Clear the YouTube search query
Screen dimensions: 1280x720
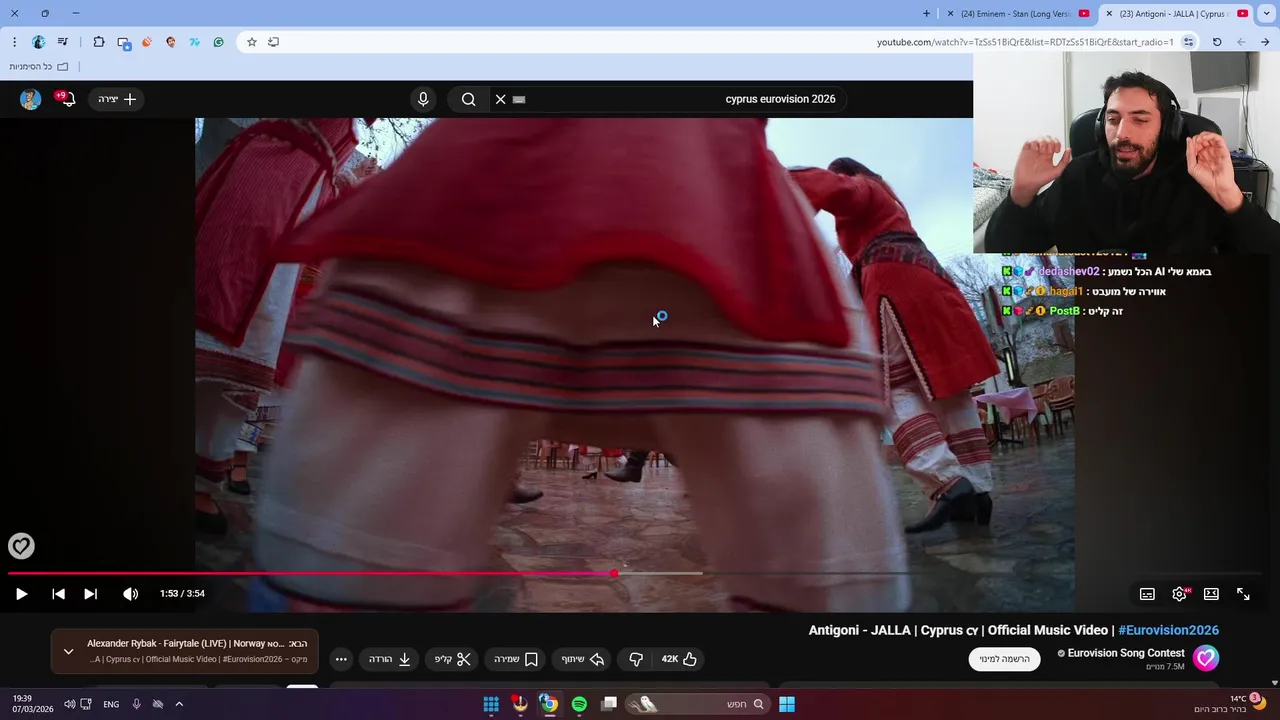500,99
